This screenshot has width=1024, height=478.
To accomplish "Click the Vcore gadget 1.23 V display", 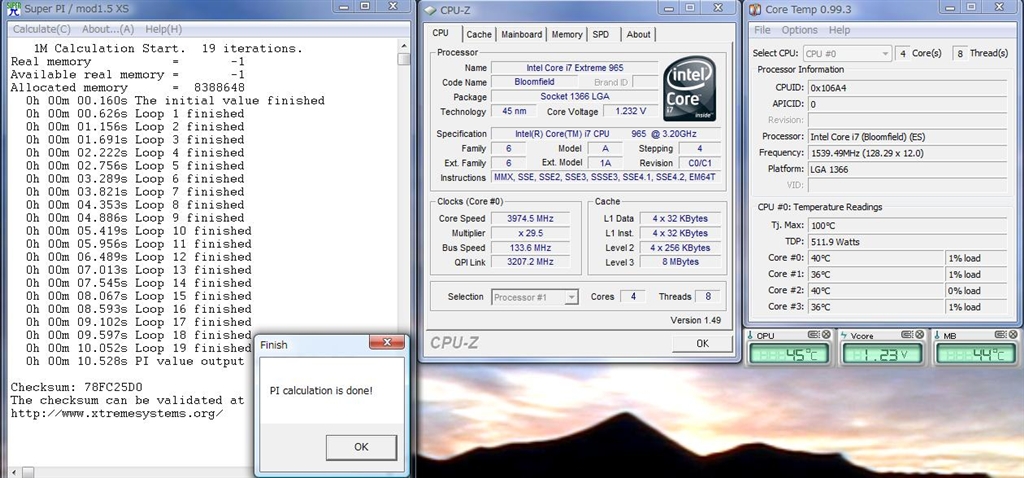I will [x=882, y=354].
